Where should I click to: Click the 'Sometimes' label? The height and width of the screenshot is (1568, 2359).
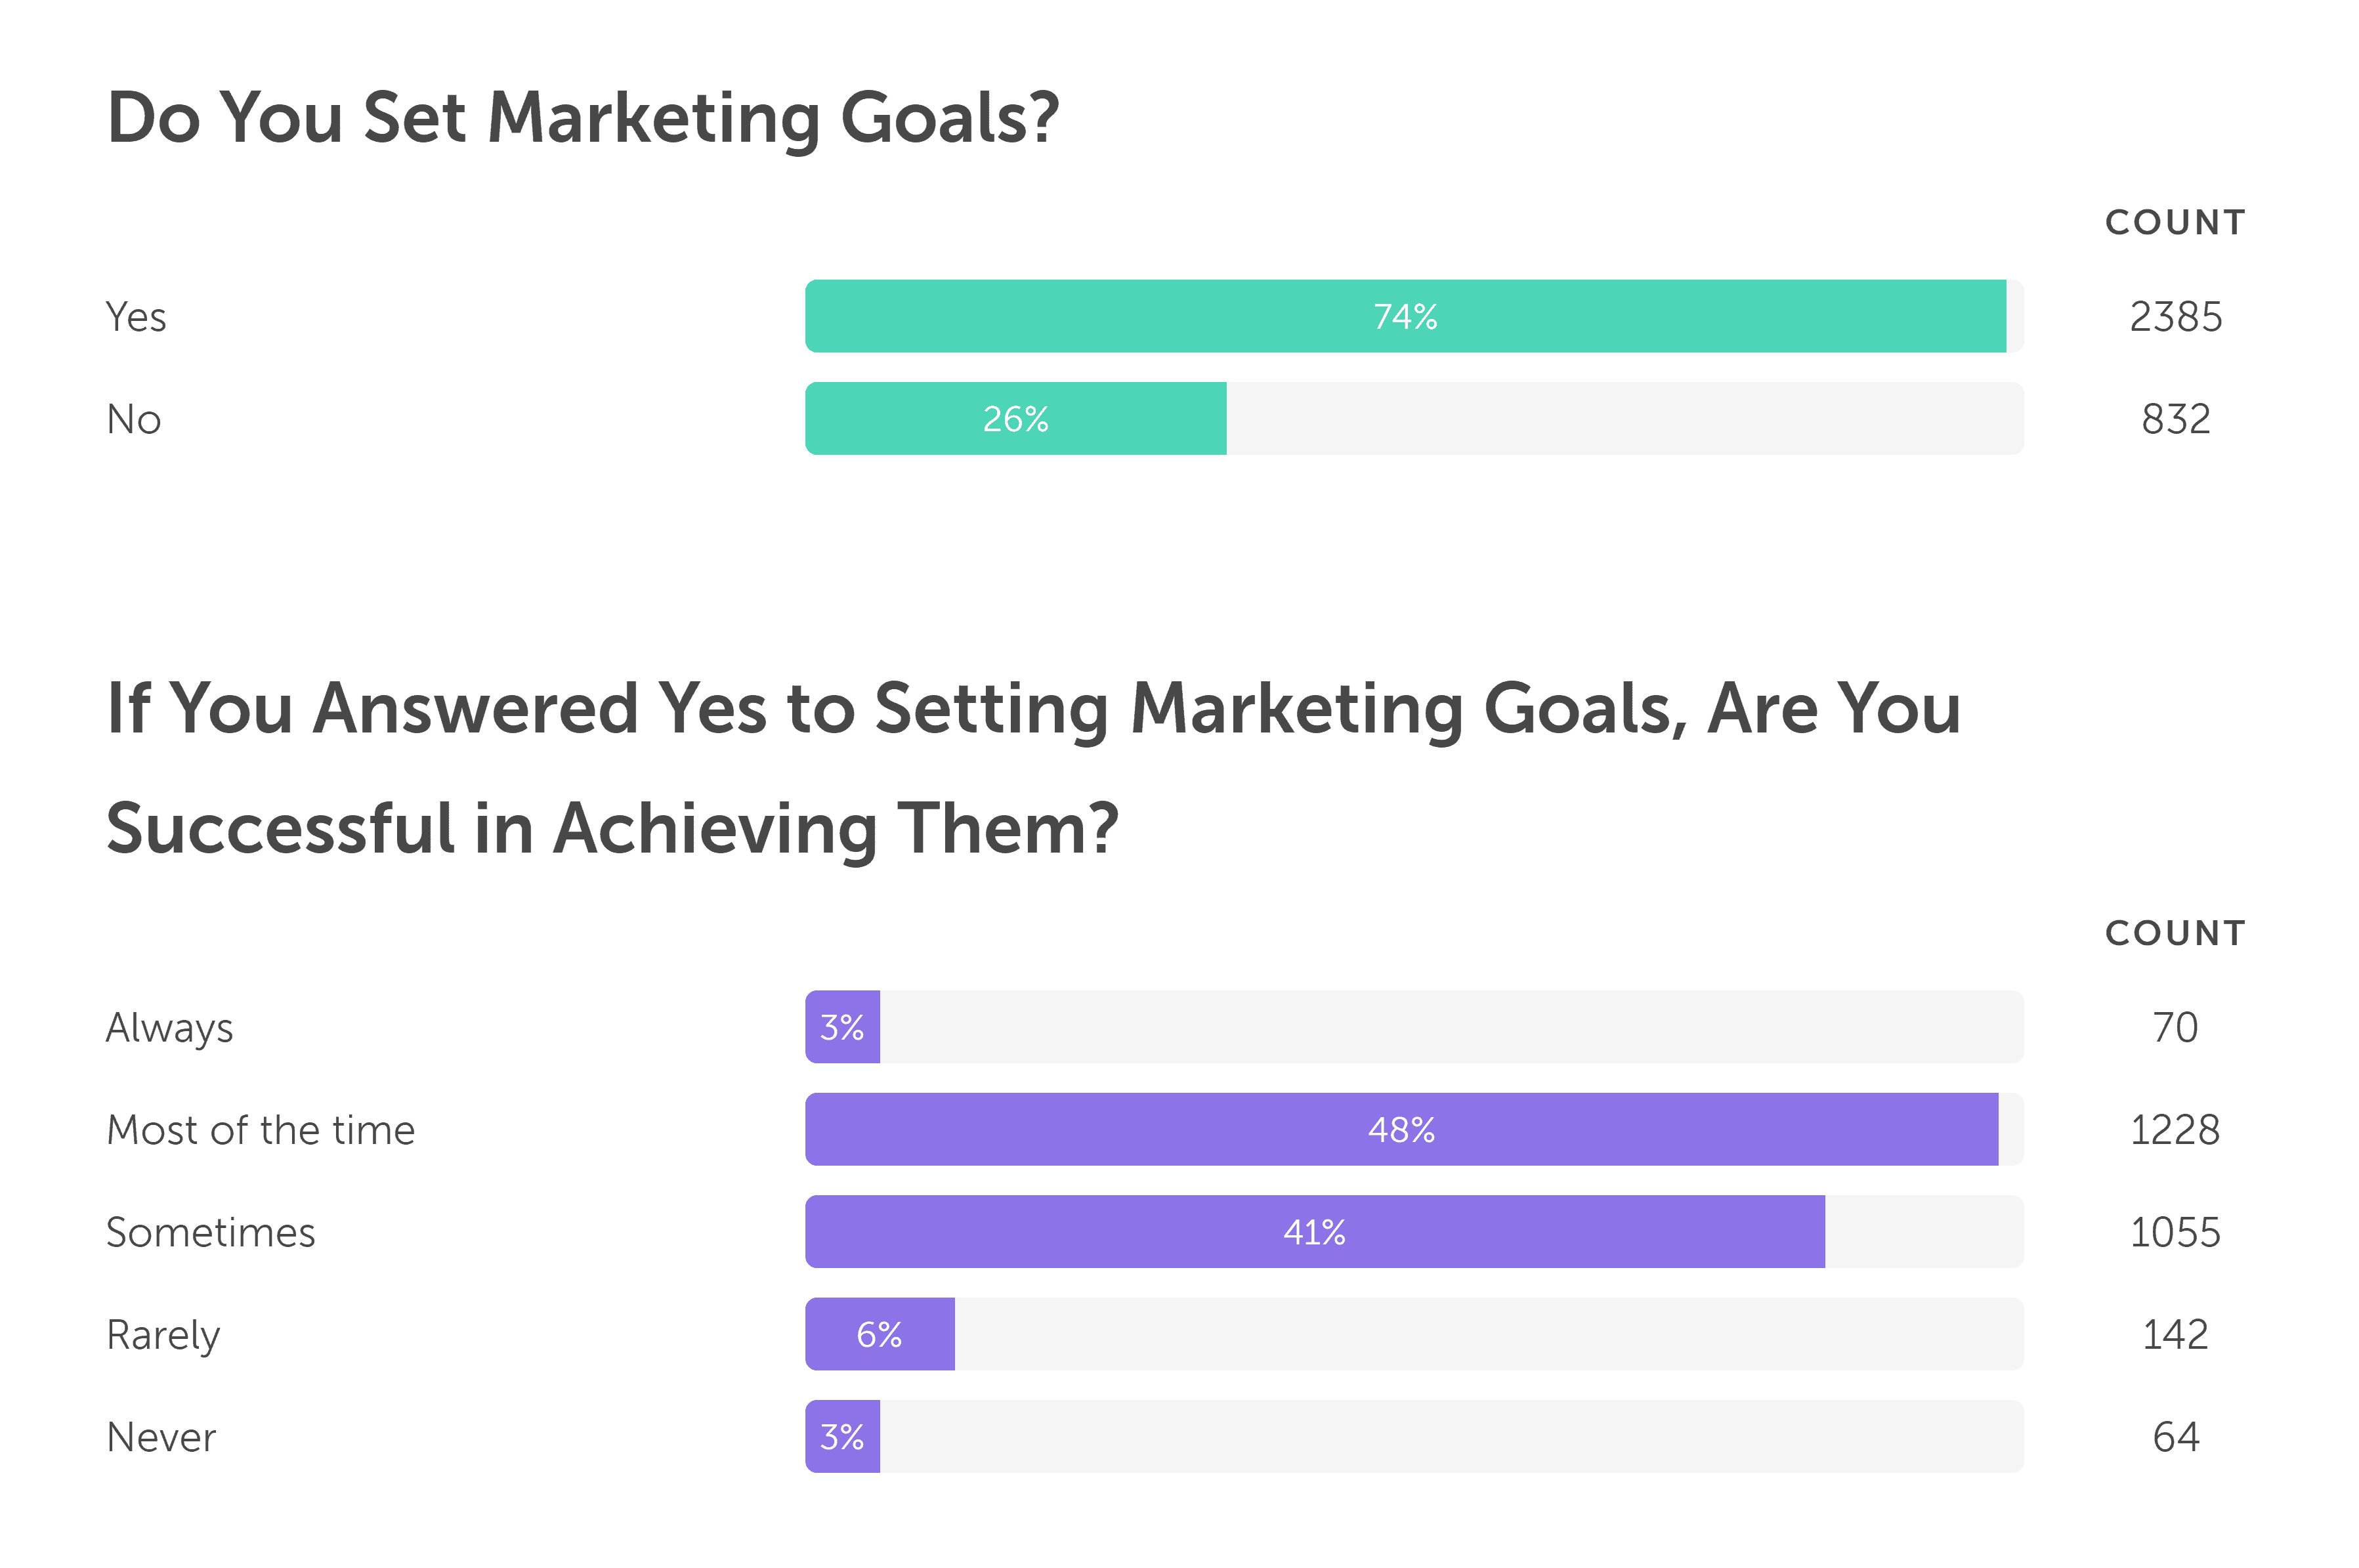pyautogui.click(x=211, y=1232)
